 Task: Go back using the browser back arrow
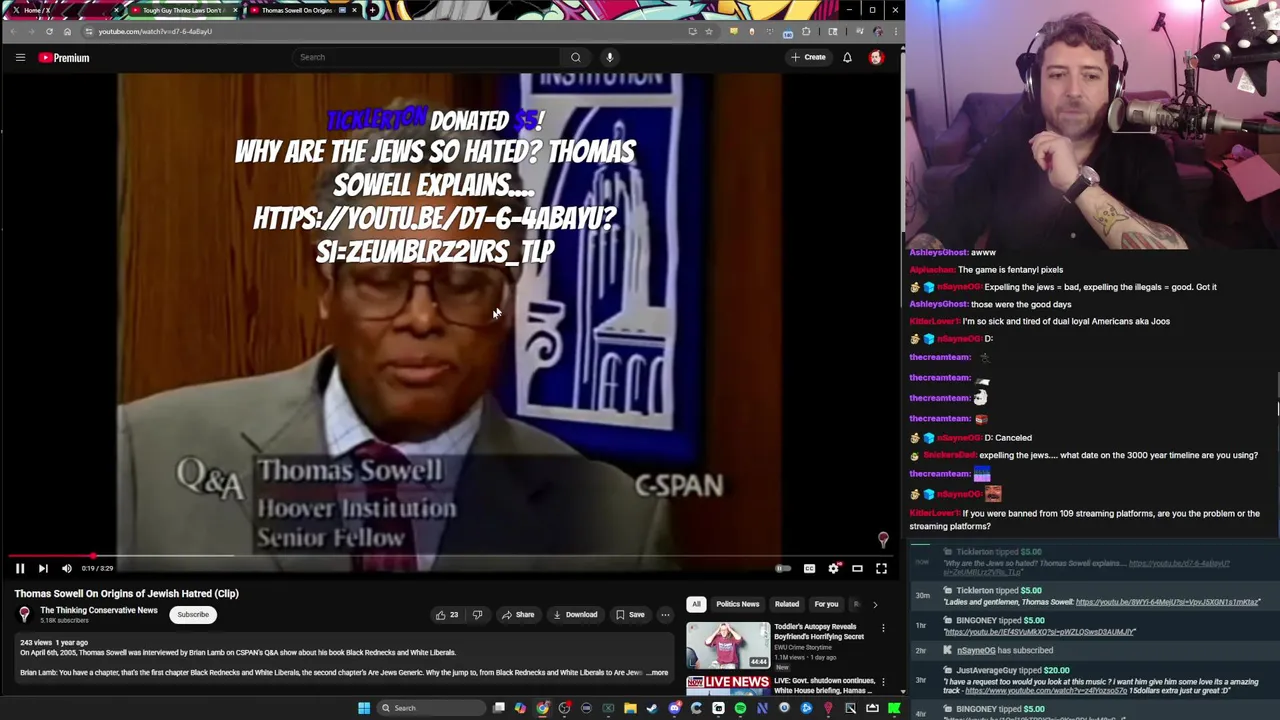13,31
